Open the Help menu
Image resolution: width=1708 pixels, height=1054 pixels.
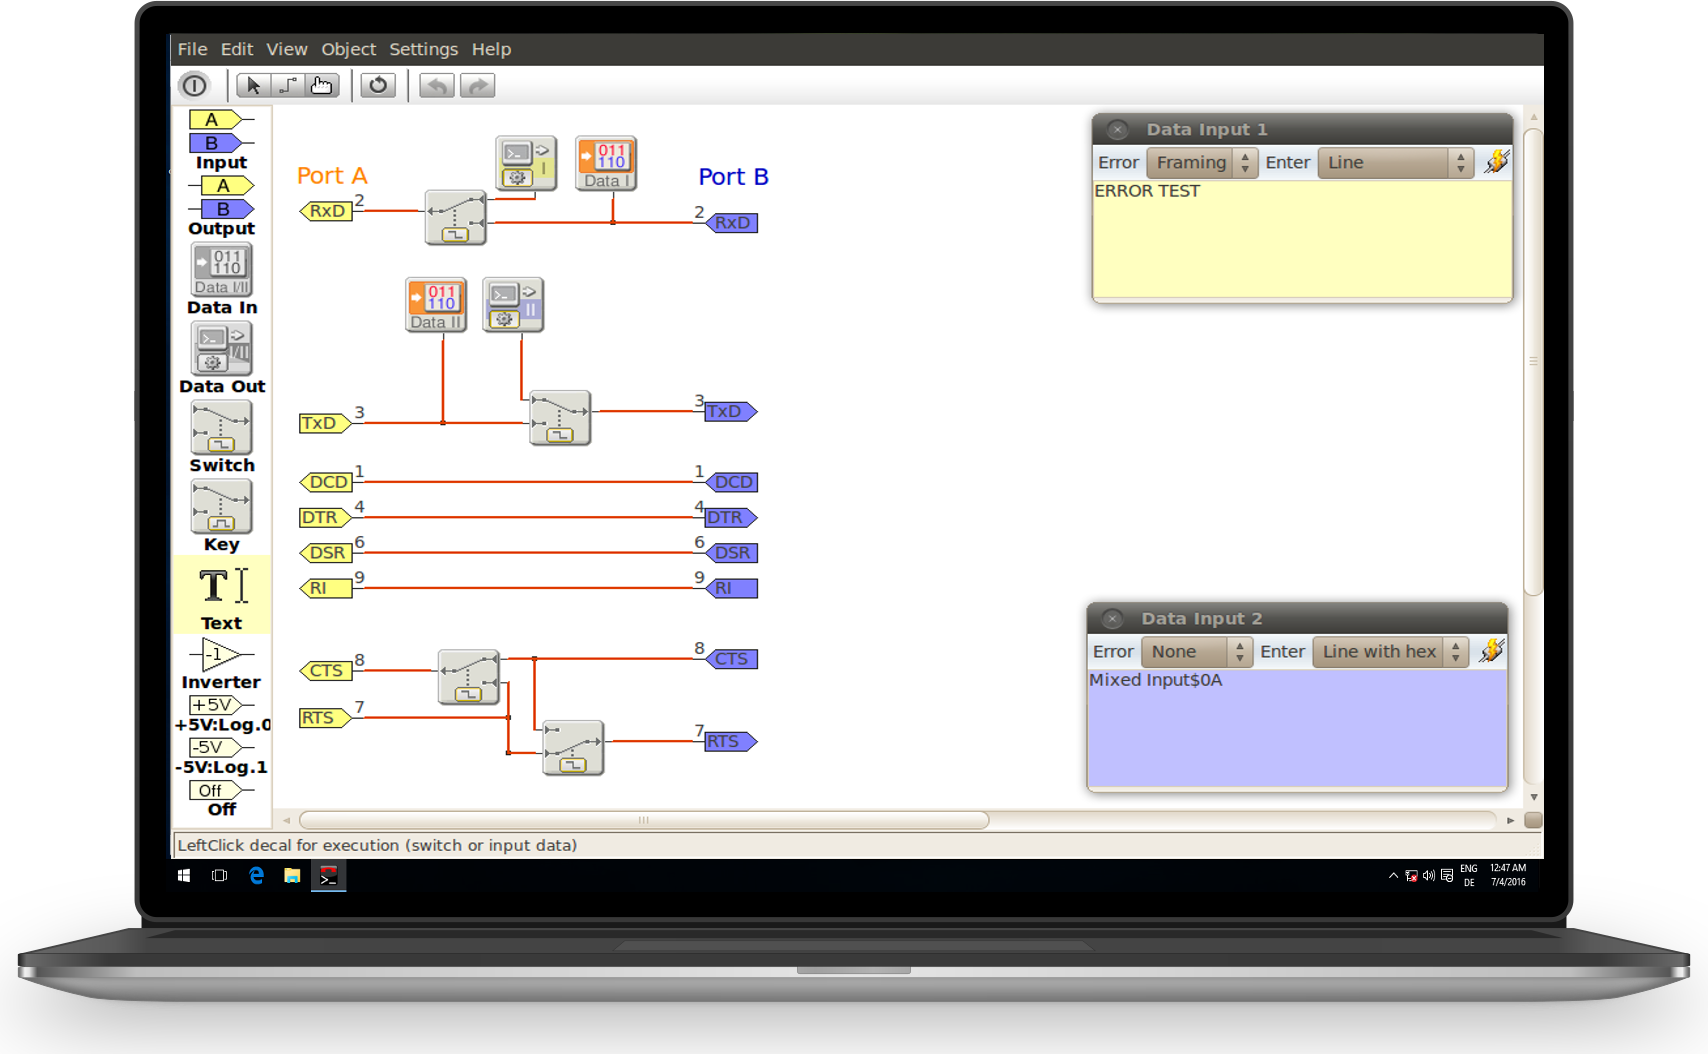click(491, 49)
